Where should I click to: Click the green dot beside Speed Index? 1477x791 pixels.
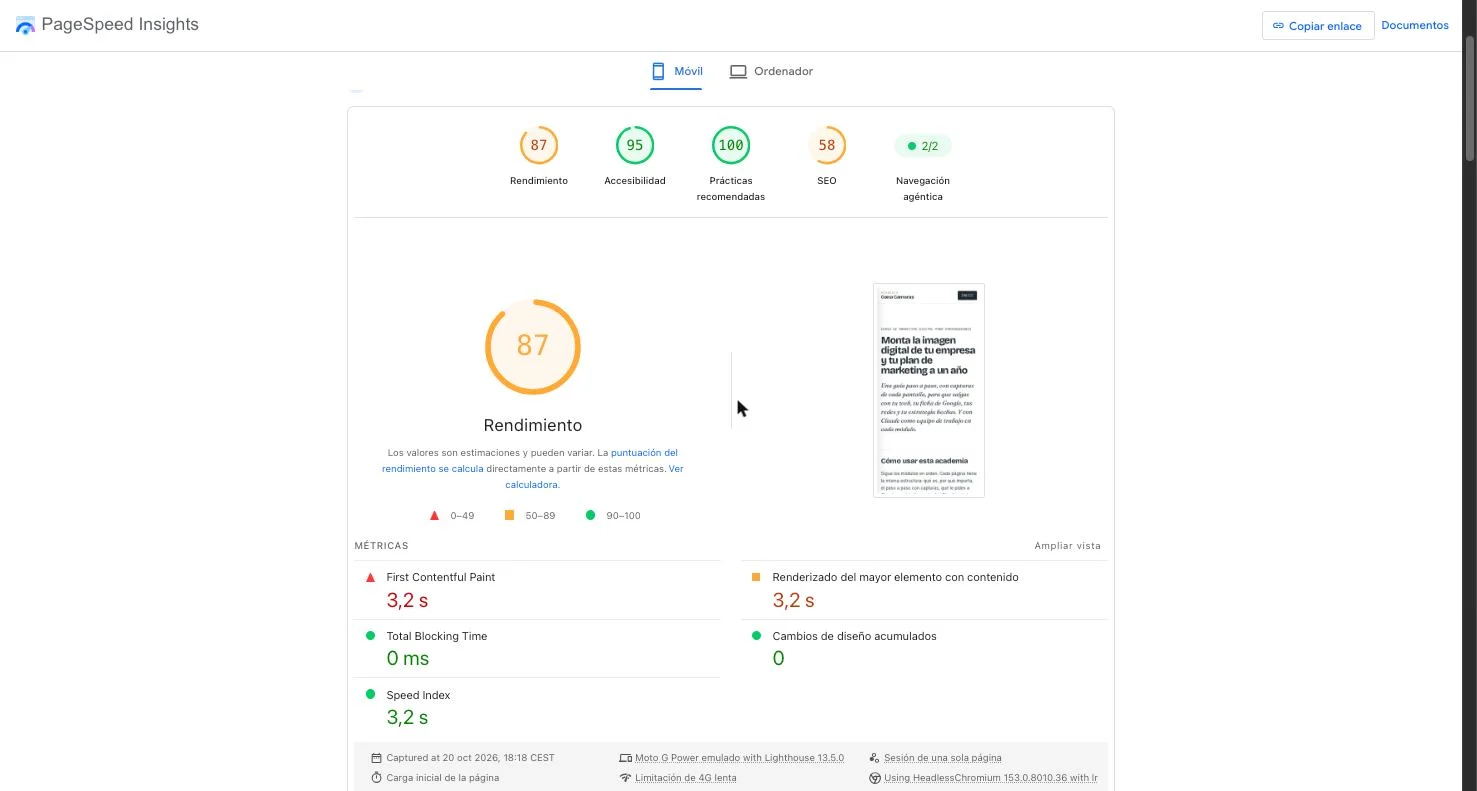pyautogui.click(x=370, y=695)
